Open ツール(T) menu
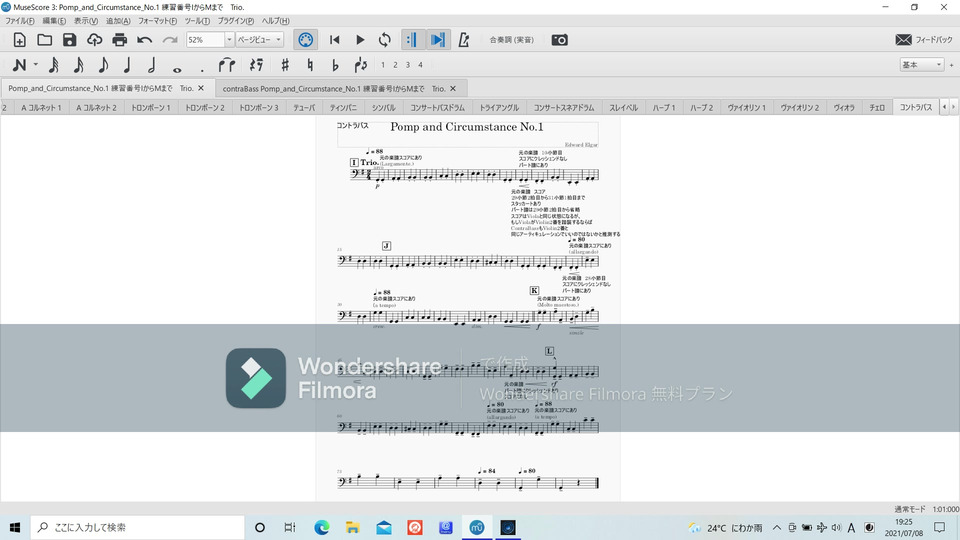The width and height of the screenshot is (960, 540). [x=197, y=21]
